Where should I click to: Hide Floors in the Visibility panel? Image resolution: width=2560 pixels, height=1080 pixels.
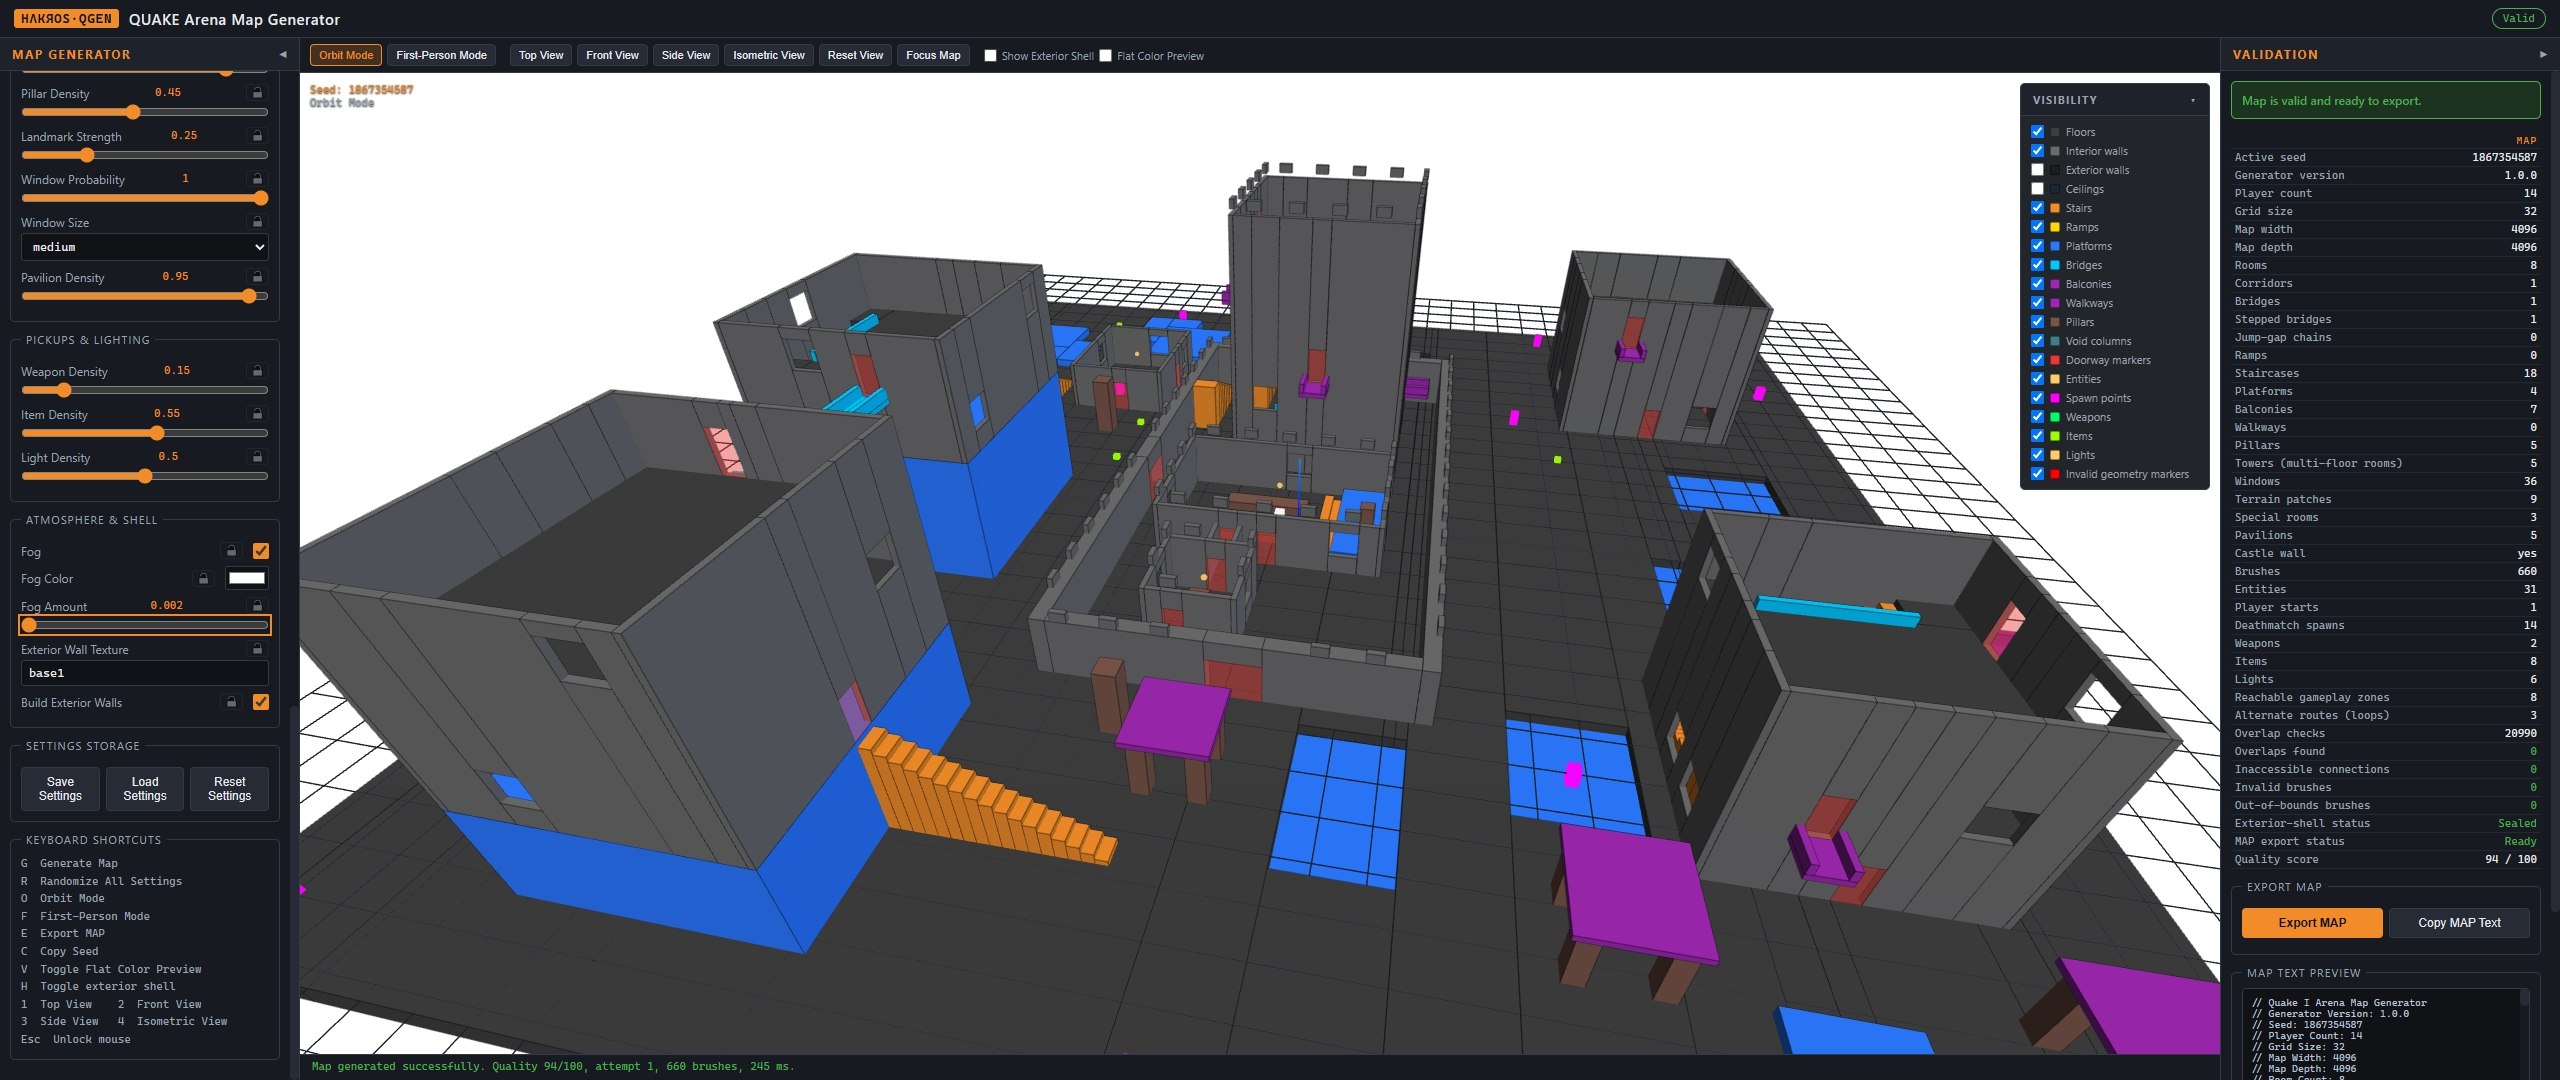2037,132
